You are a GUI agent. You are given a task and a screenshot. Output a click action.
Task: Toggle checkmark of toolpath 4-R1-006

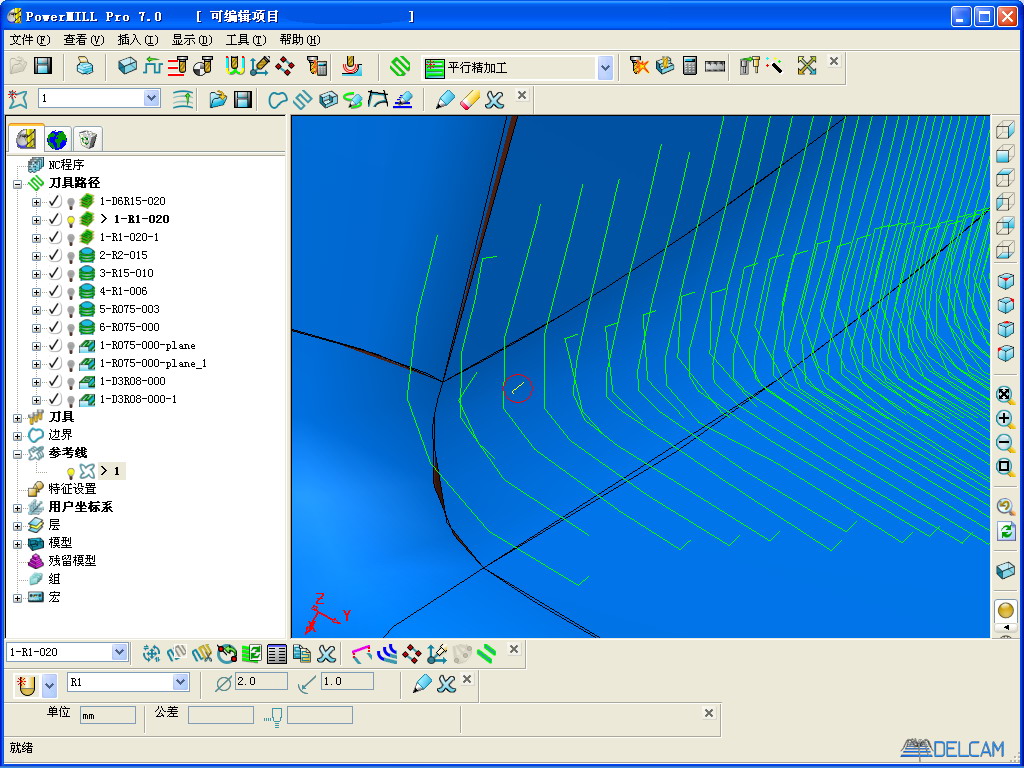[54, 291]
